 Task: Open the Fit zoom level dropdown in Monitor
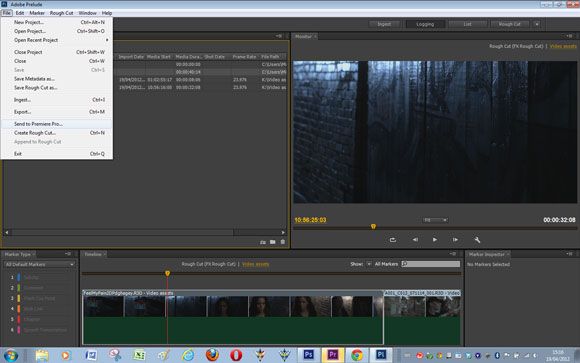(435, 220)
